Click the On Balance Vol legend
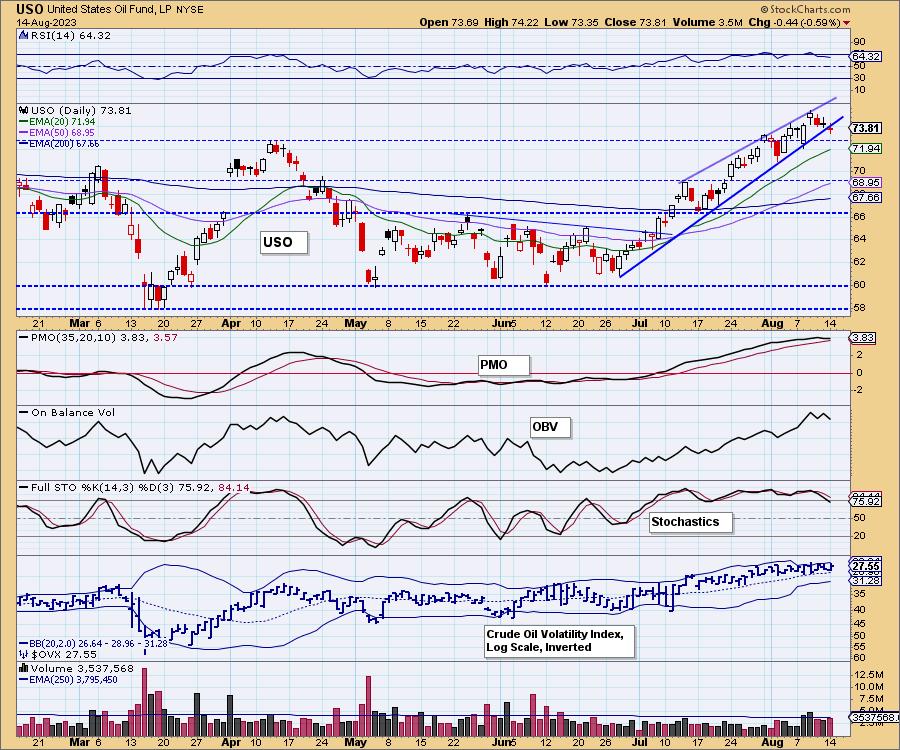The width and height of the screenshot is (900, 750). tap(68, 413)
